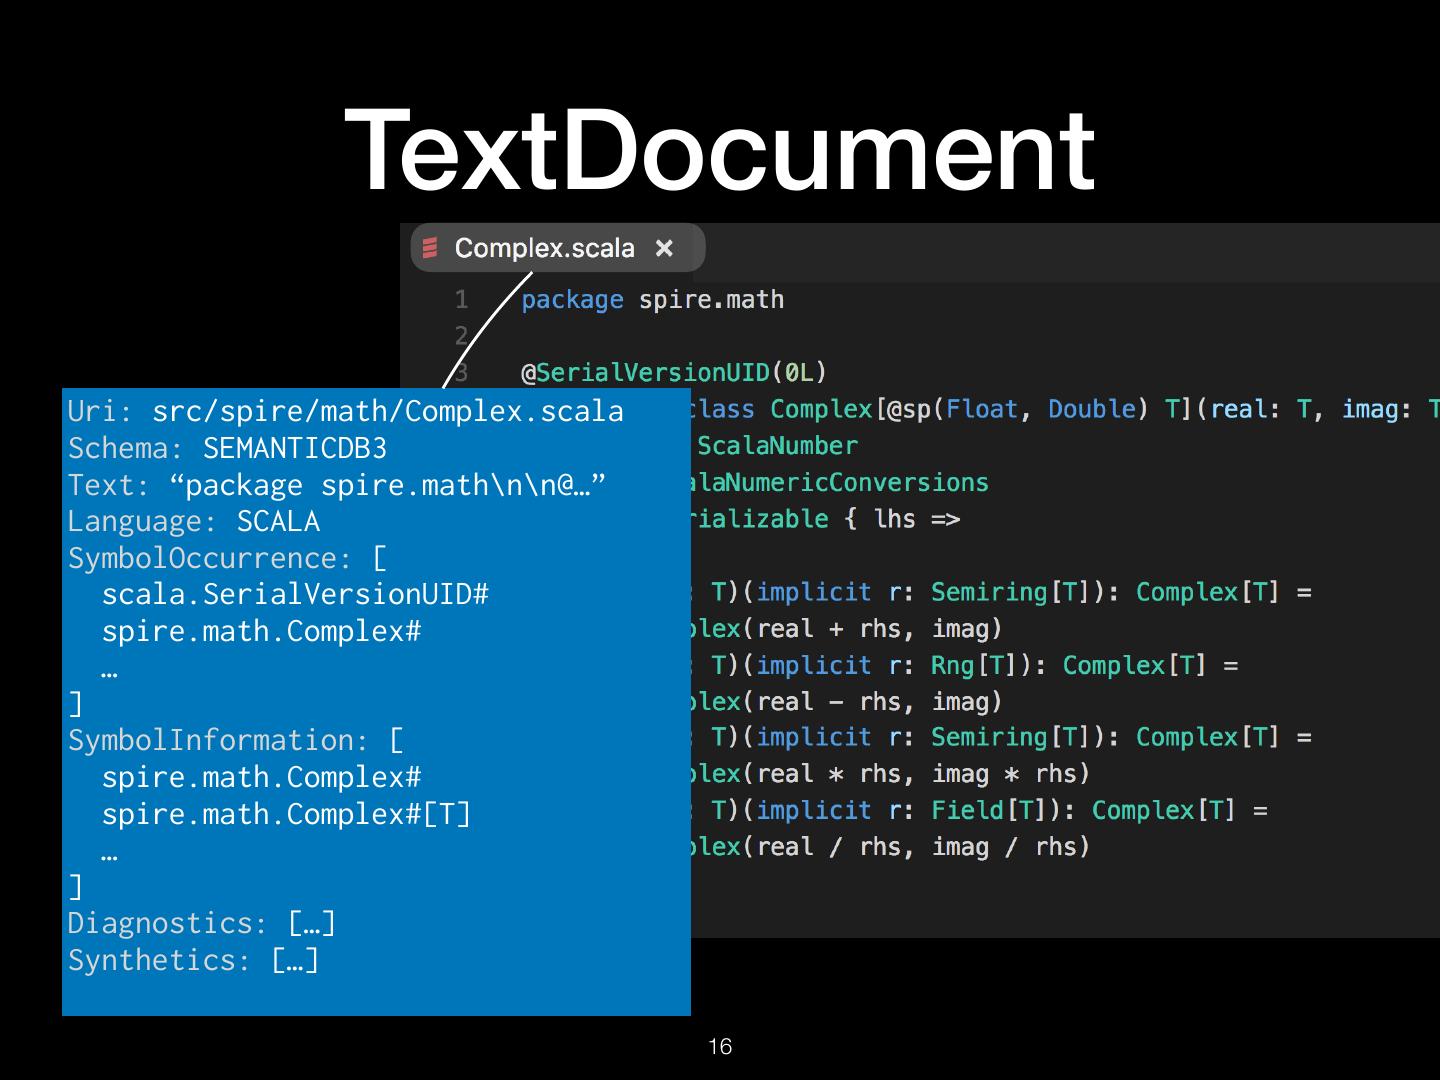The width and height of the screenshot is (1440, 1080).
Task: Click the 'package' keyword on line one
Action: click(x=572, y=300)
